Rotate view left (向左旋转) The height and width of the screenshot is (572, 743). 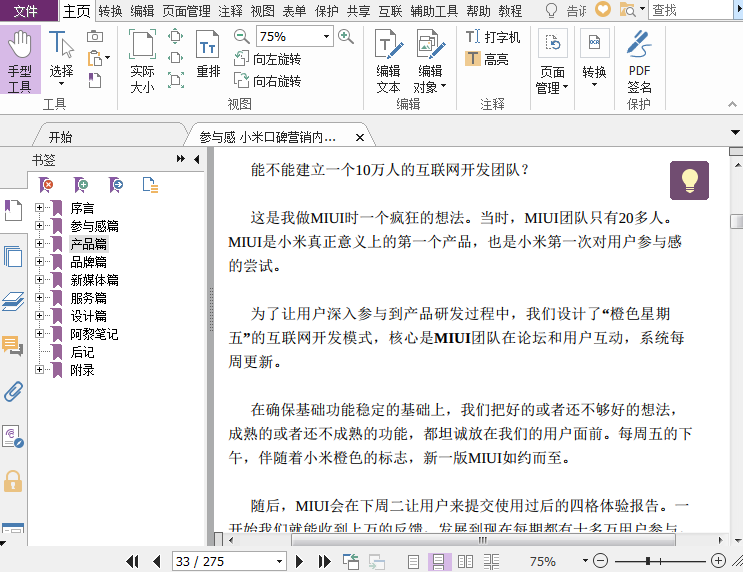(x=268, y=59)
